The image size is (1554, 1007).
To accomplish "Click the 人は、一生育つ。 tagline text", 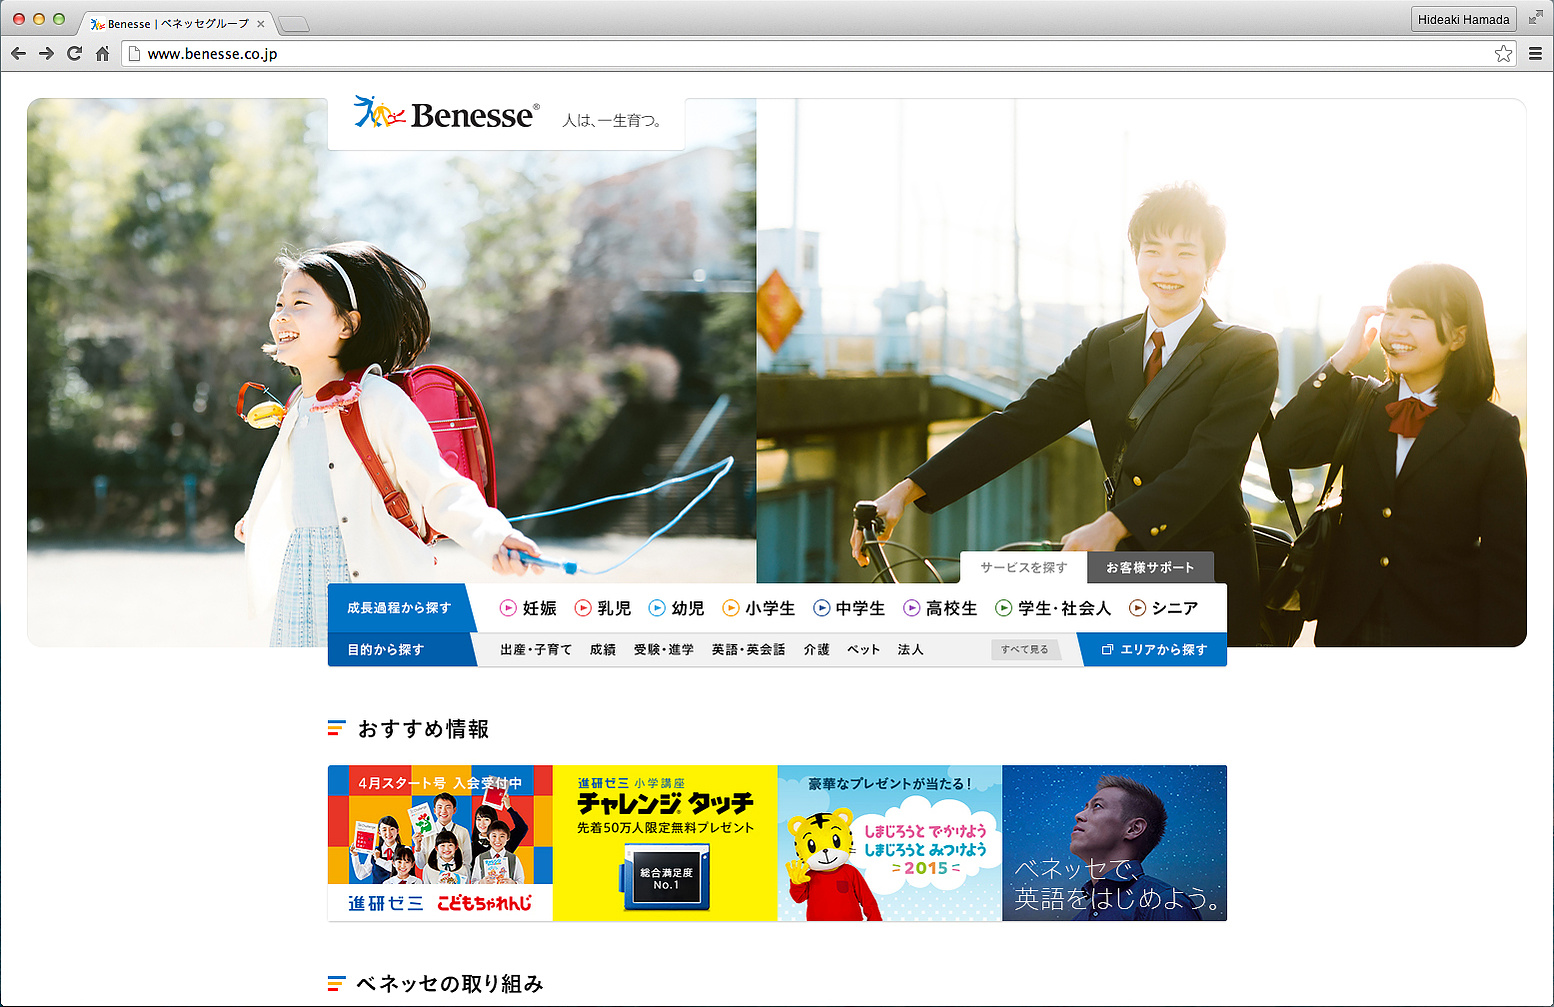I will [611, 121].
